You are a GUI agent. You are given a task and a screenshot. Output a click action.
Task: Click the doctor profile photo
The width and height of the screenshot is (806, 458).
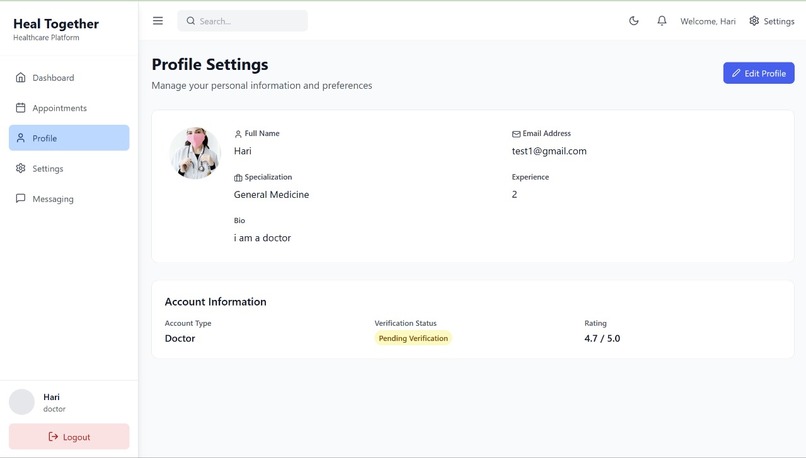pyautogui.click(x=195, y=153)
